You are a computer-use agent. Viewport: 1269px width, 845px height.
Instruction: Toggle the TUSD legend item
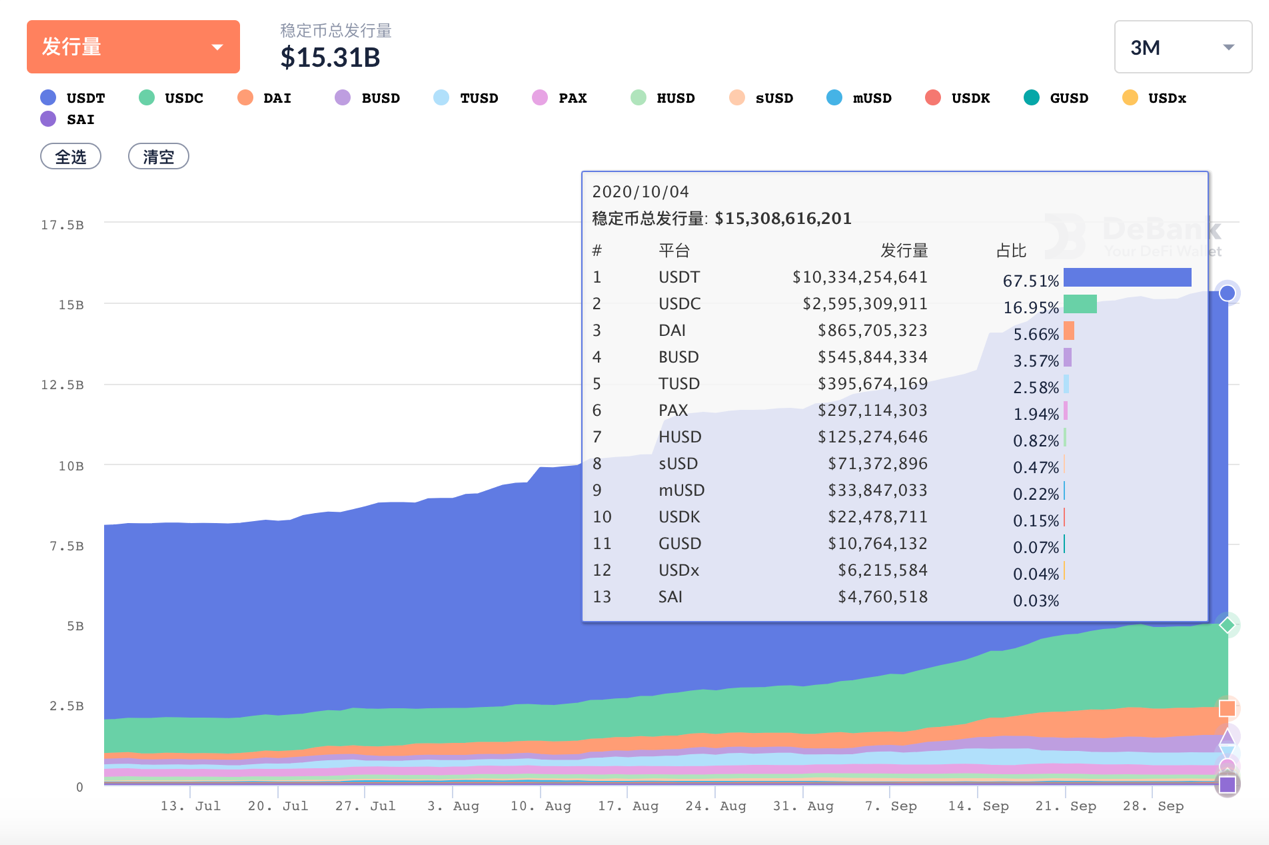click(x=466, y=98)
